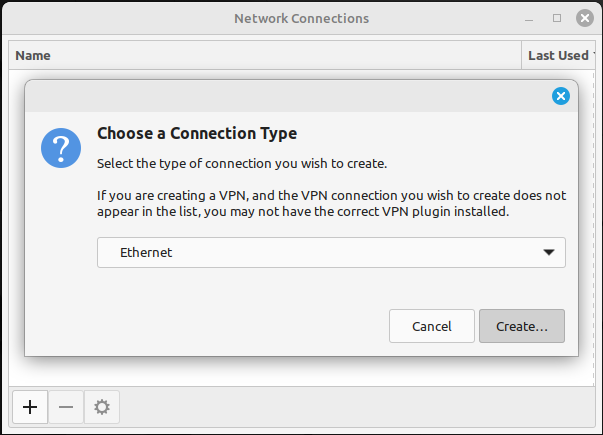Click the 'Select the type of connection' text
The height and width of the screenshot is (435, 603).
(242, 164)
